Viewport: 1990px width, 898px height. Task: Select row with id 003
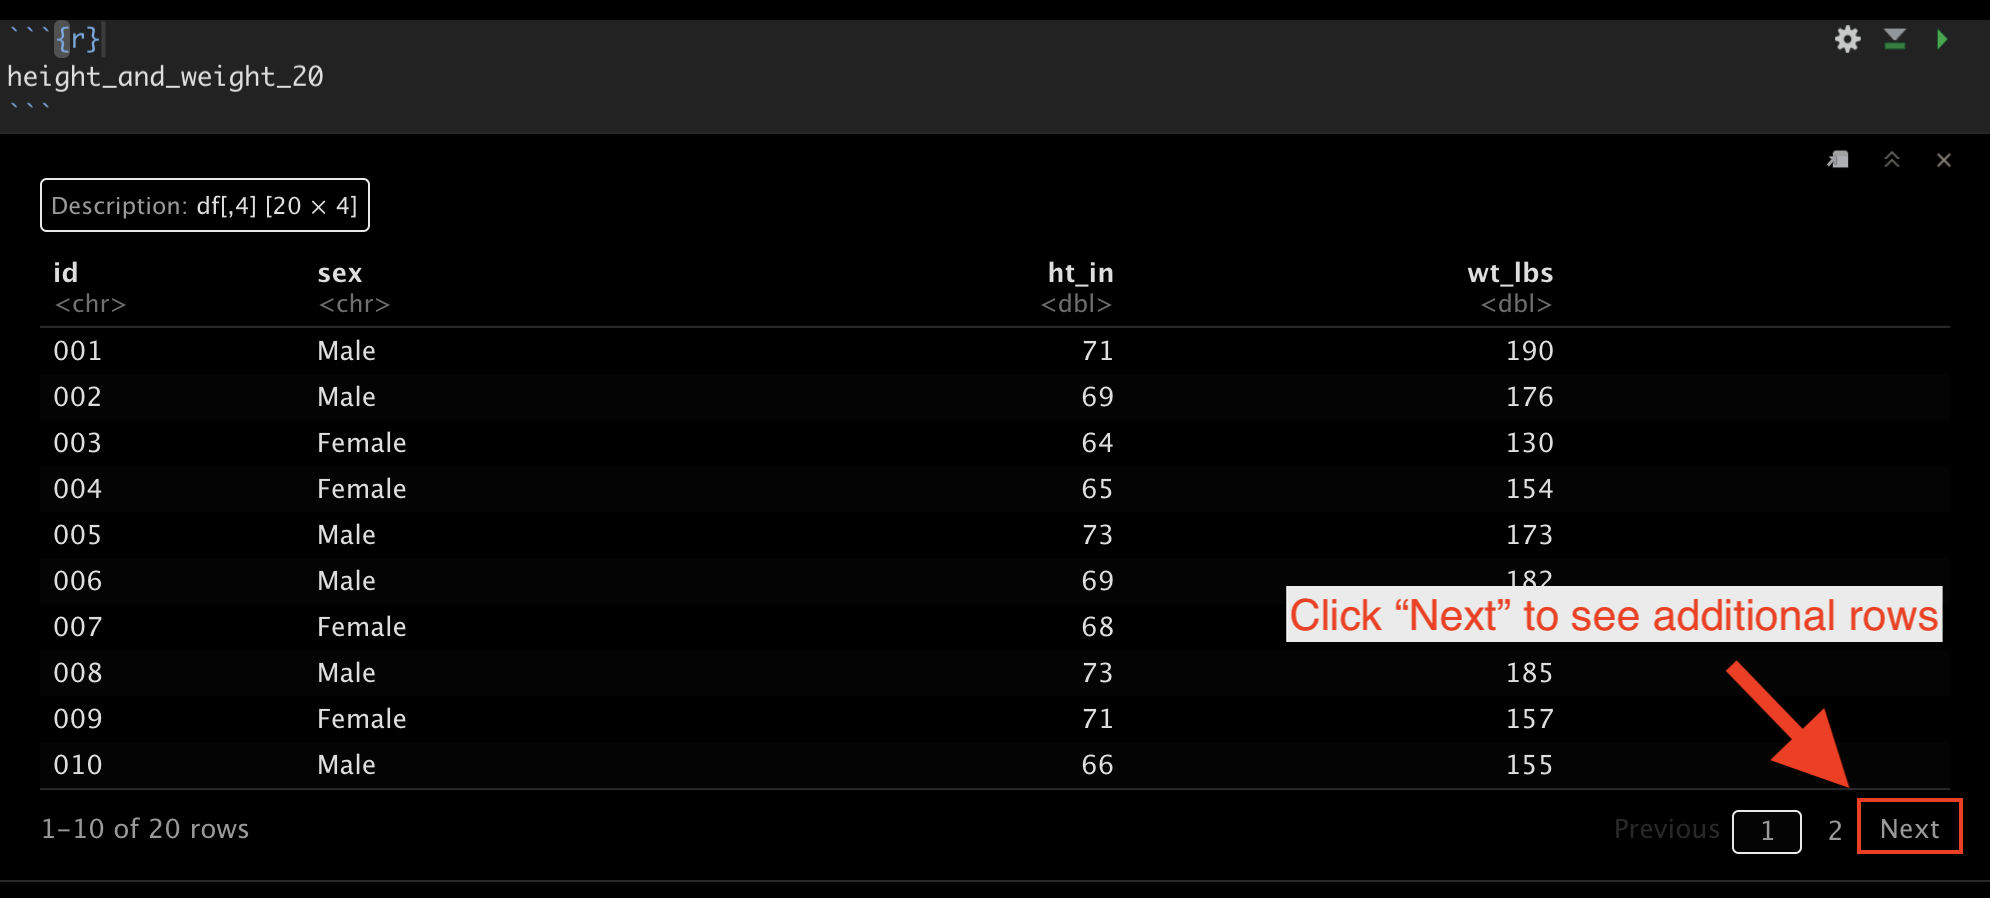(995, 443)
